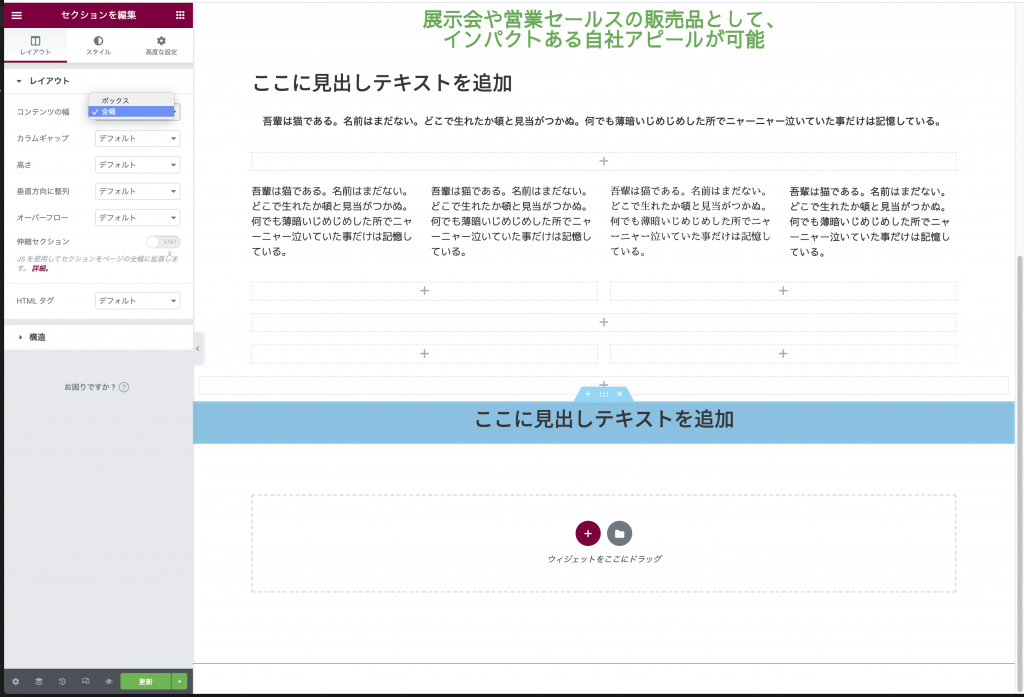Open revision history icon in footer
The image size is (1024, 697).
[62, 681]
